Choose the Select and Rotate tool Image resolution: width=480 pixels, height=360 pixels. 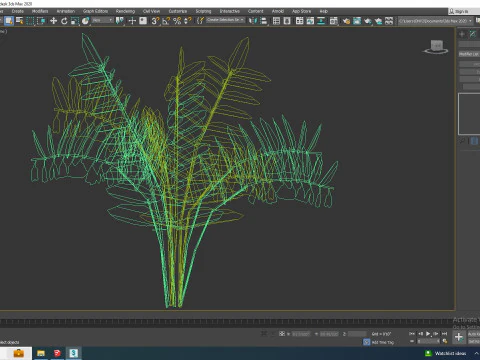pyautogui.click(x=64, y=21)
